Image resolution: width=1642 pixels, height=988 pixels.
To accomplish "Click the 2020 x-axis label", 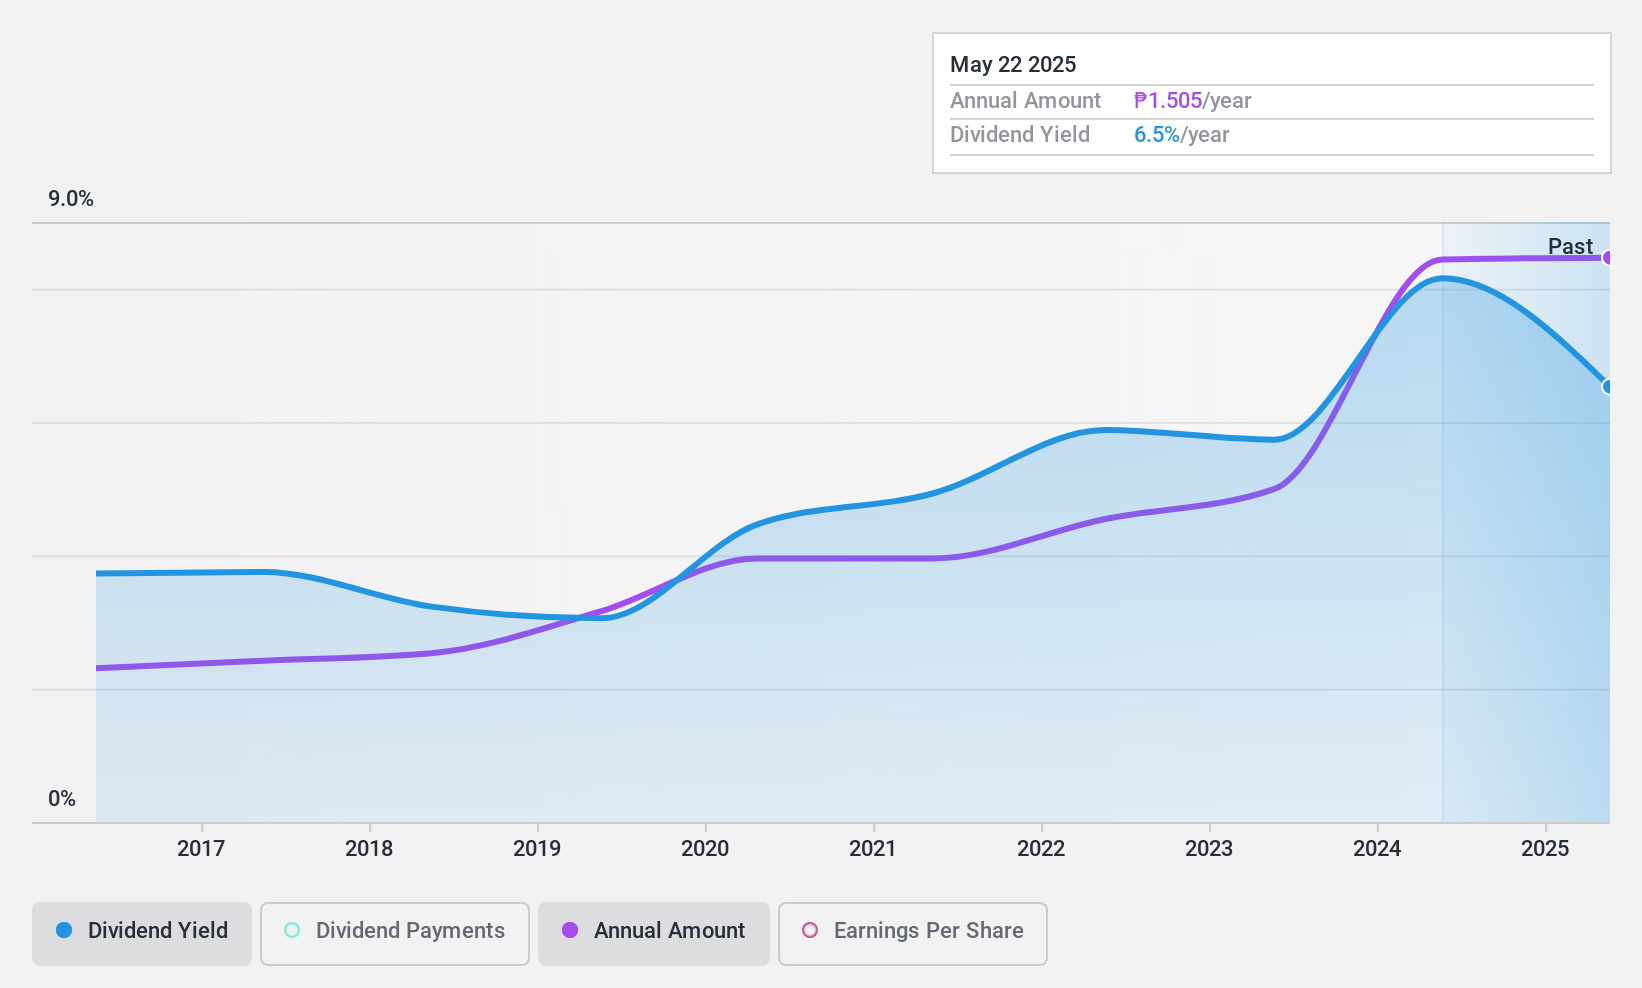I will [x=705, y=849].
